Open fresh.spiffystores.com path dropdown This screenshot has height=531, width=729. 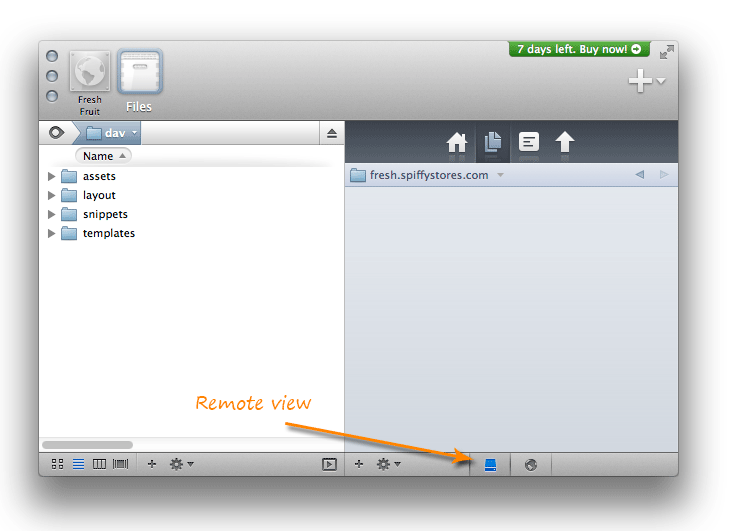point(500,175)
